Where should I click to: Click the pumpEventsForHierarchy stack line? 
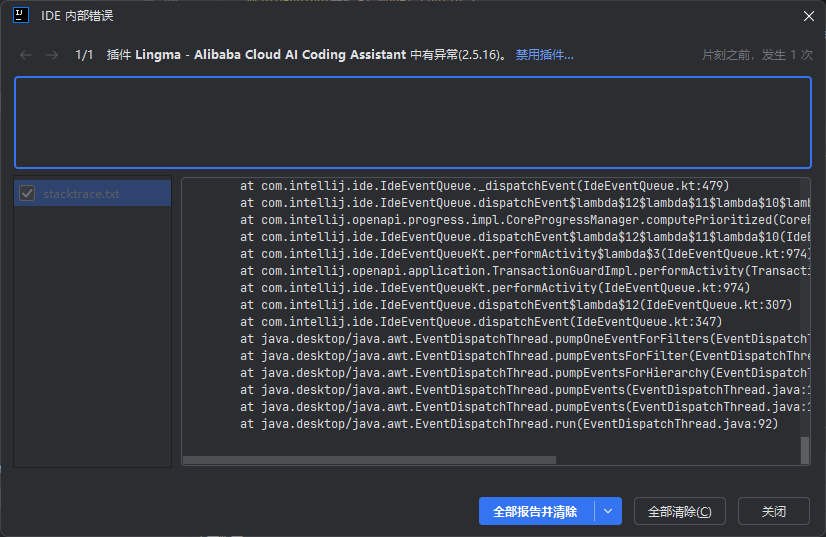[525, 373]
